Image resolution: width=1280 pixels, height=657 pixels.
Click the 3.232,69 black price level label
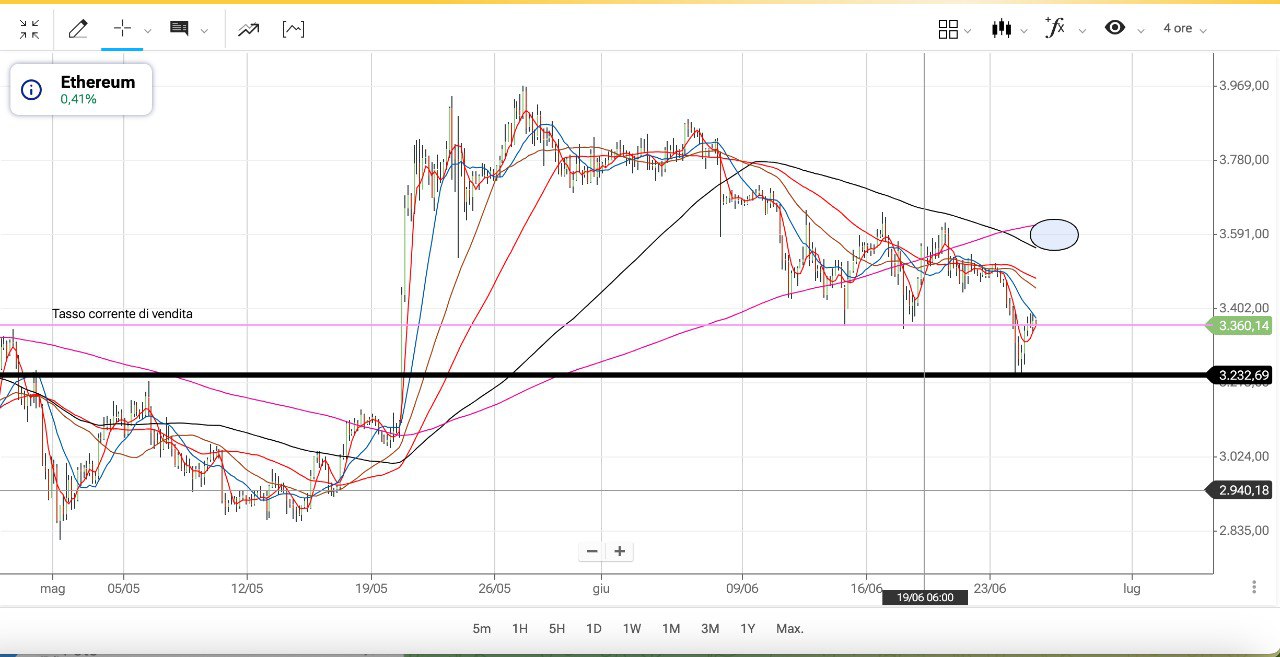pyautogui.click(x=1243, y=376)
